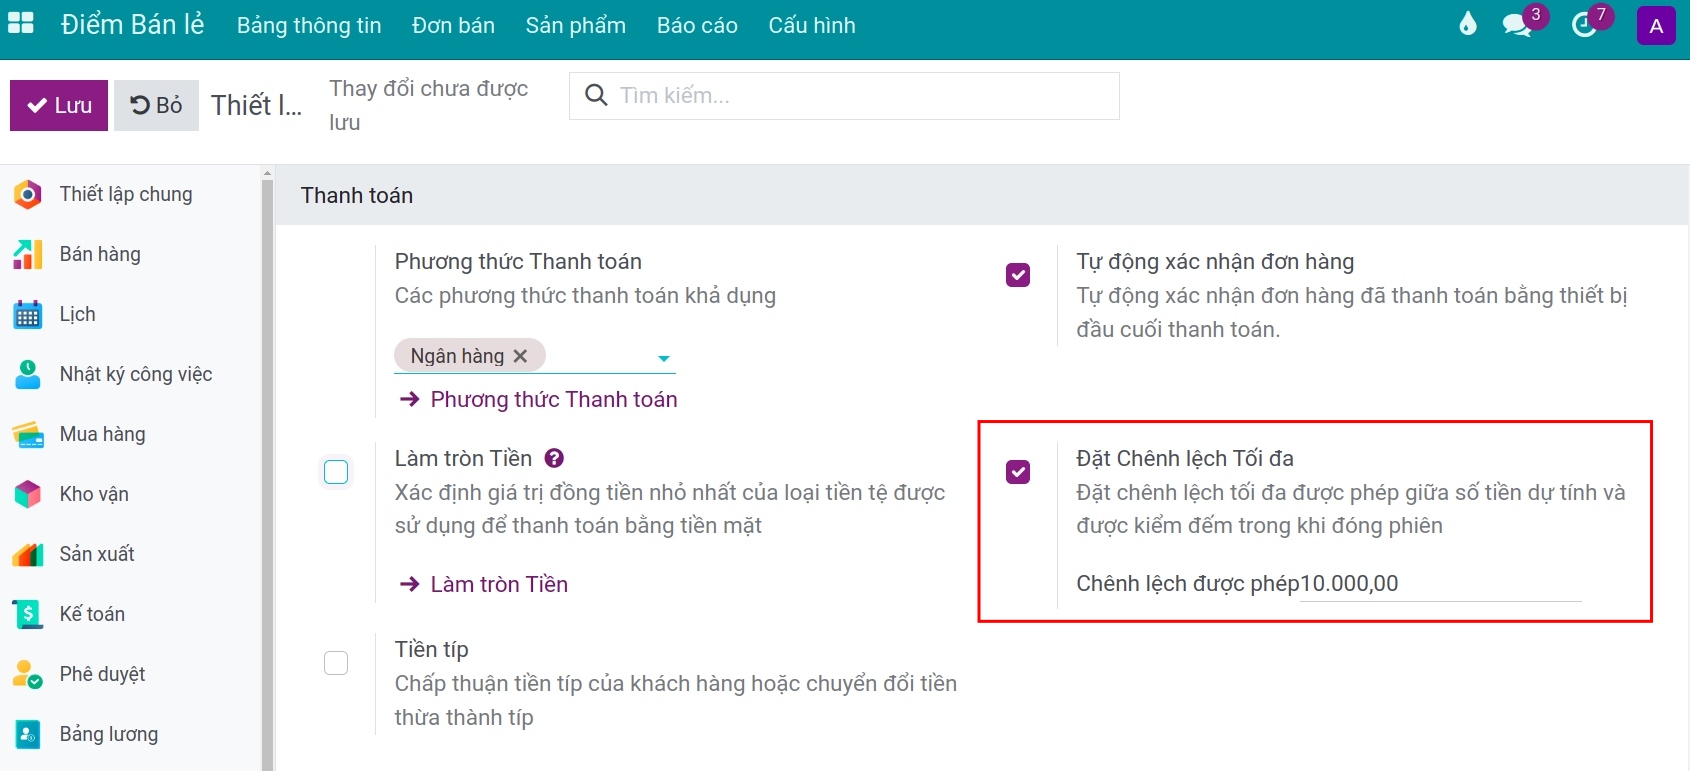Open the Cấu hình menu
Image resolution: width=1690 pixels, height=771 pixels.
pos(812,25)
